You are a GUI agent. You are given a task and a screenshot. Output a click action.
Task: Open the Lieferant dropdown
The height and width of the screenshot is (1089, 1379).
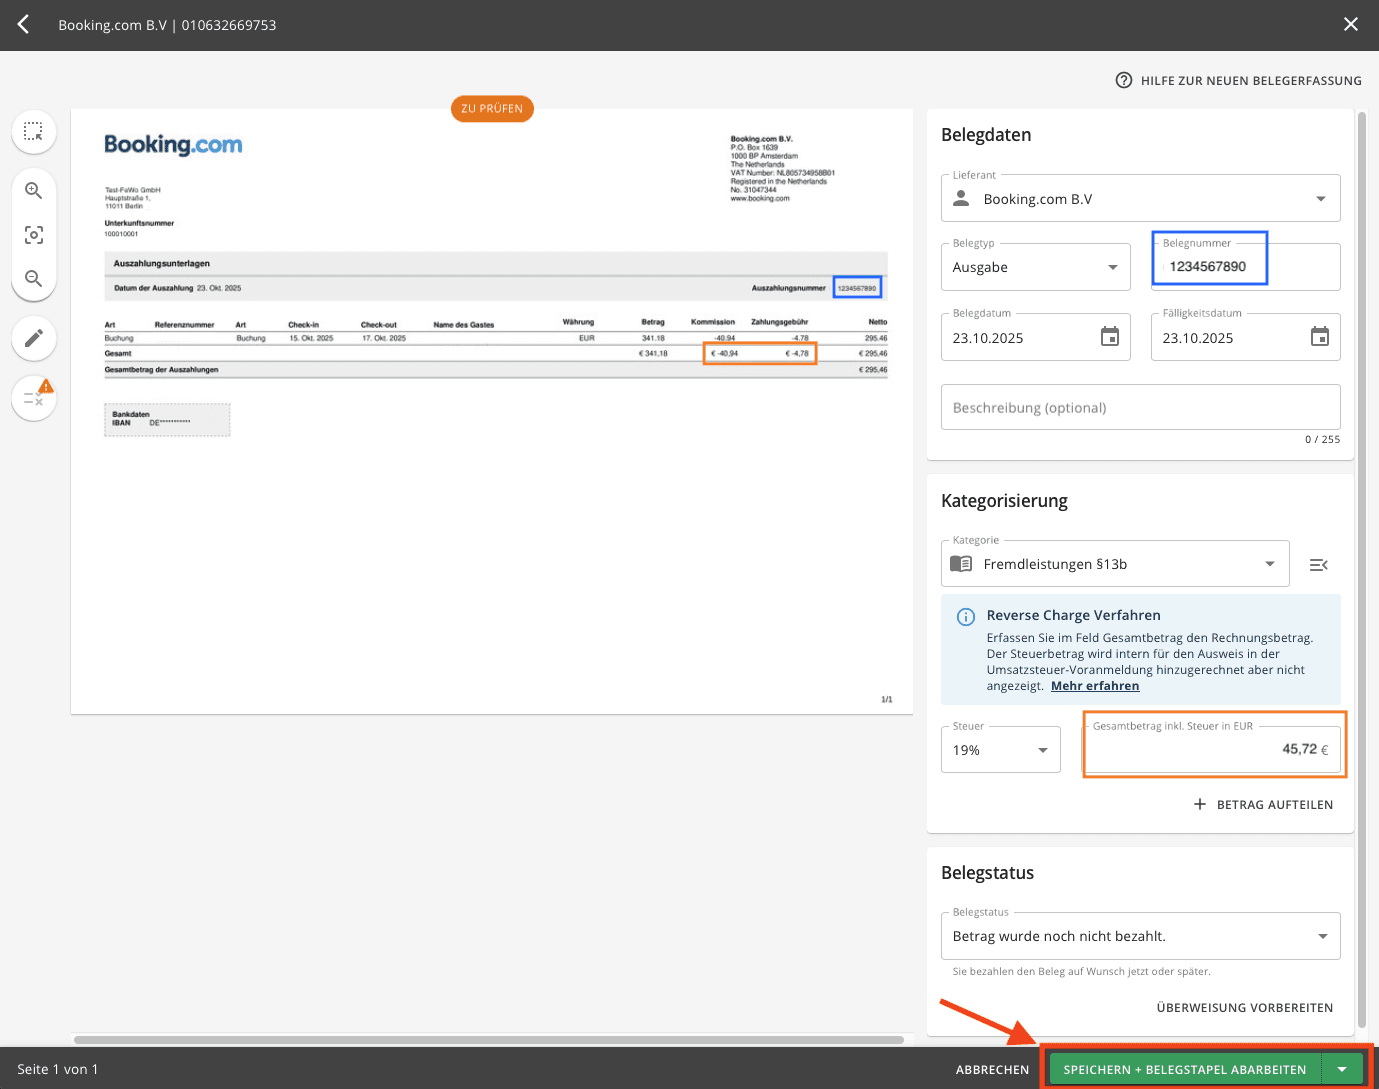[x=1141, y=199]
